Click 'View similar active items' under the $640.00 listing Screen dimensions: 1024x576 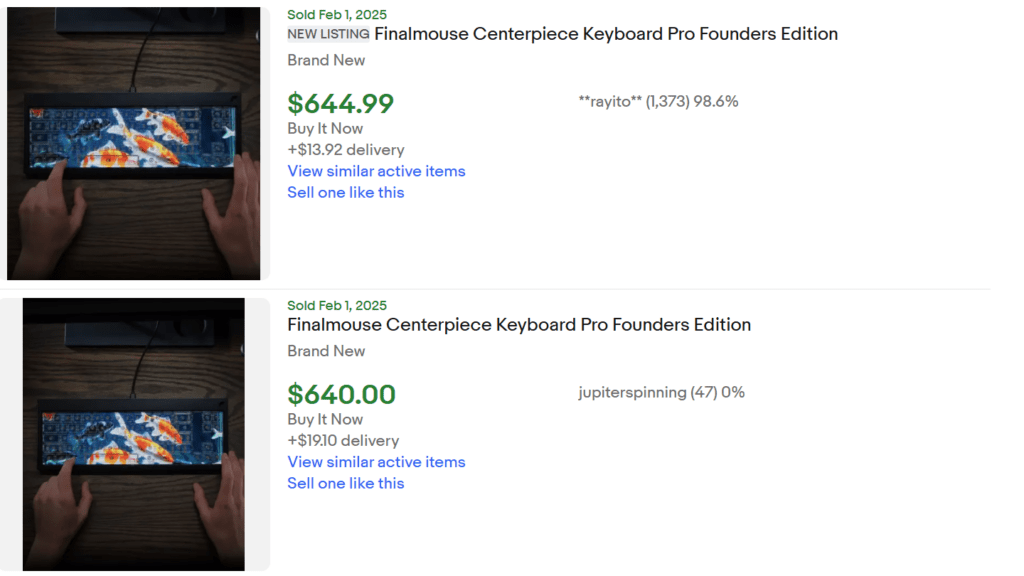tap(376, 462)
